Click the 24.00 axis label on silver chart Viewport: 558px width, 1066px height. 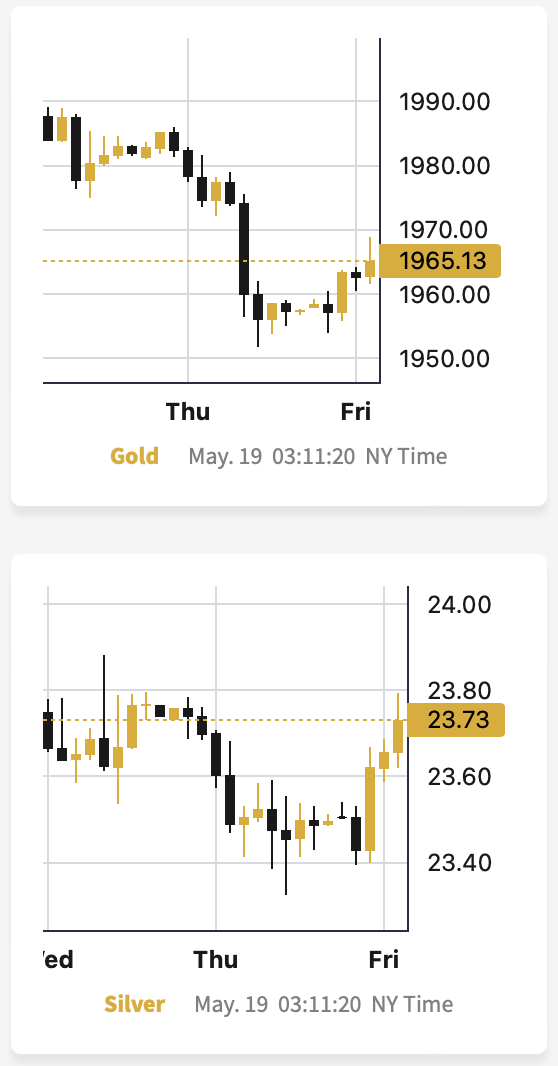tap(459, 604)
